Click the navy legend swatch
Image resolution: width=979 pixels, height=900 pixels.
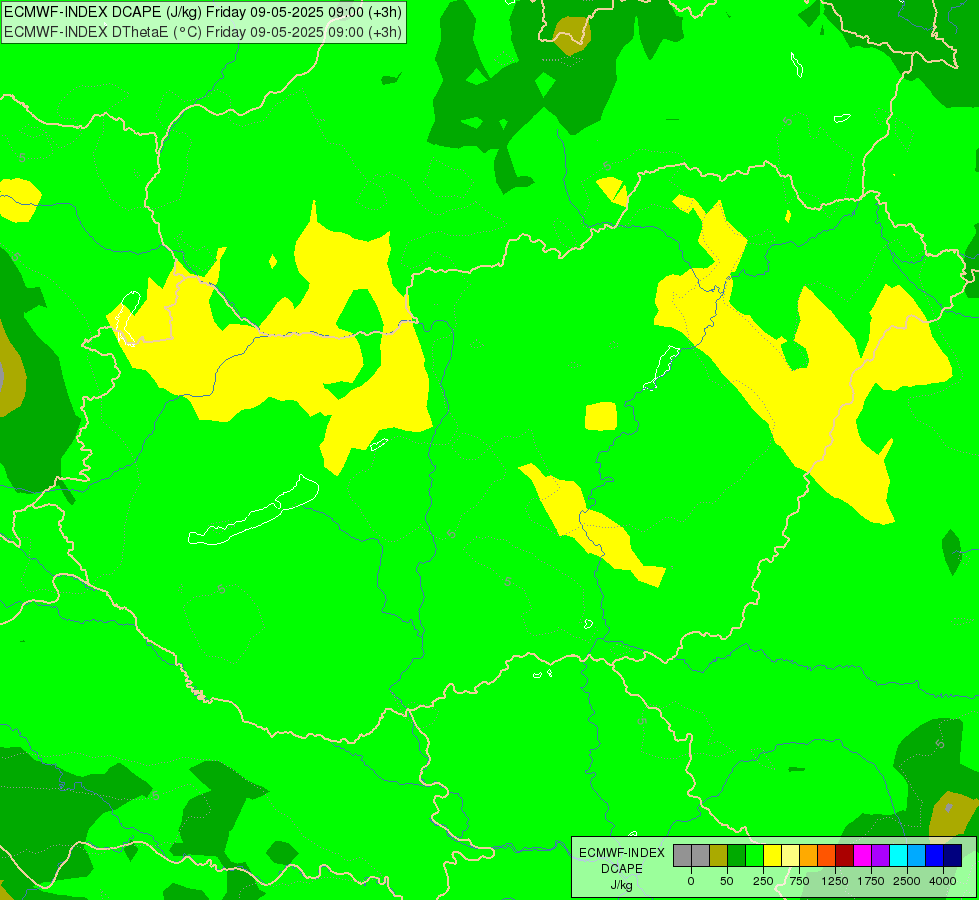click(x=953, y=856)
